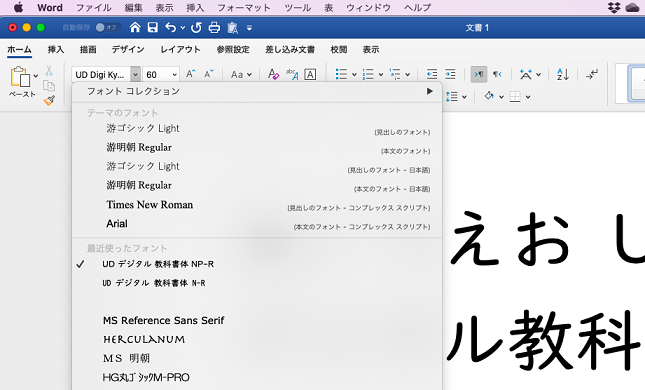
Task: Expand the フォント コレクション submenu arrow
Action: [x=430, y=91]
